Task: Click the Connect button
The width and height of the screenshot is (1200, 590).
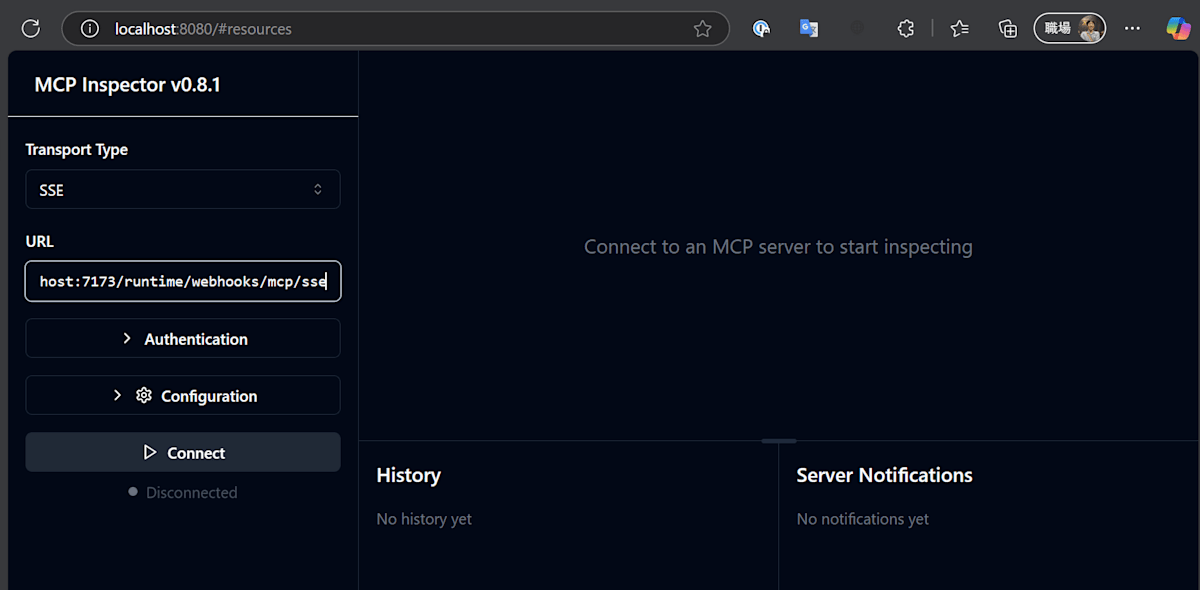Action: click(x=183, y=453)
